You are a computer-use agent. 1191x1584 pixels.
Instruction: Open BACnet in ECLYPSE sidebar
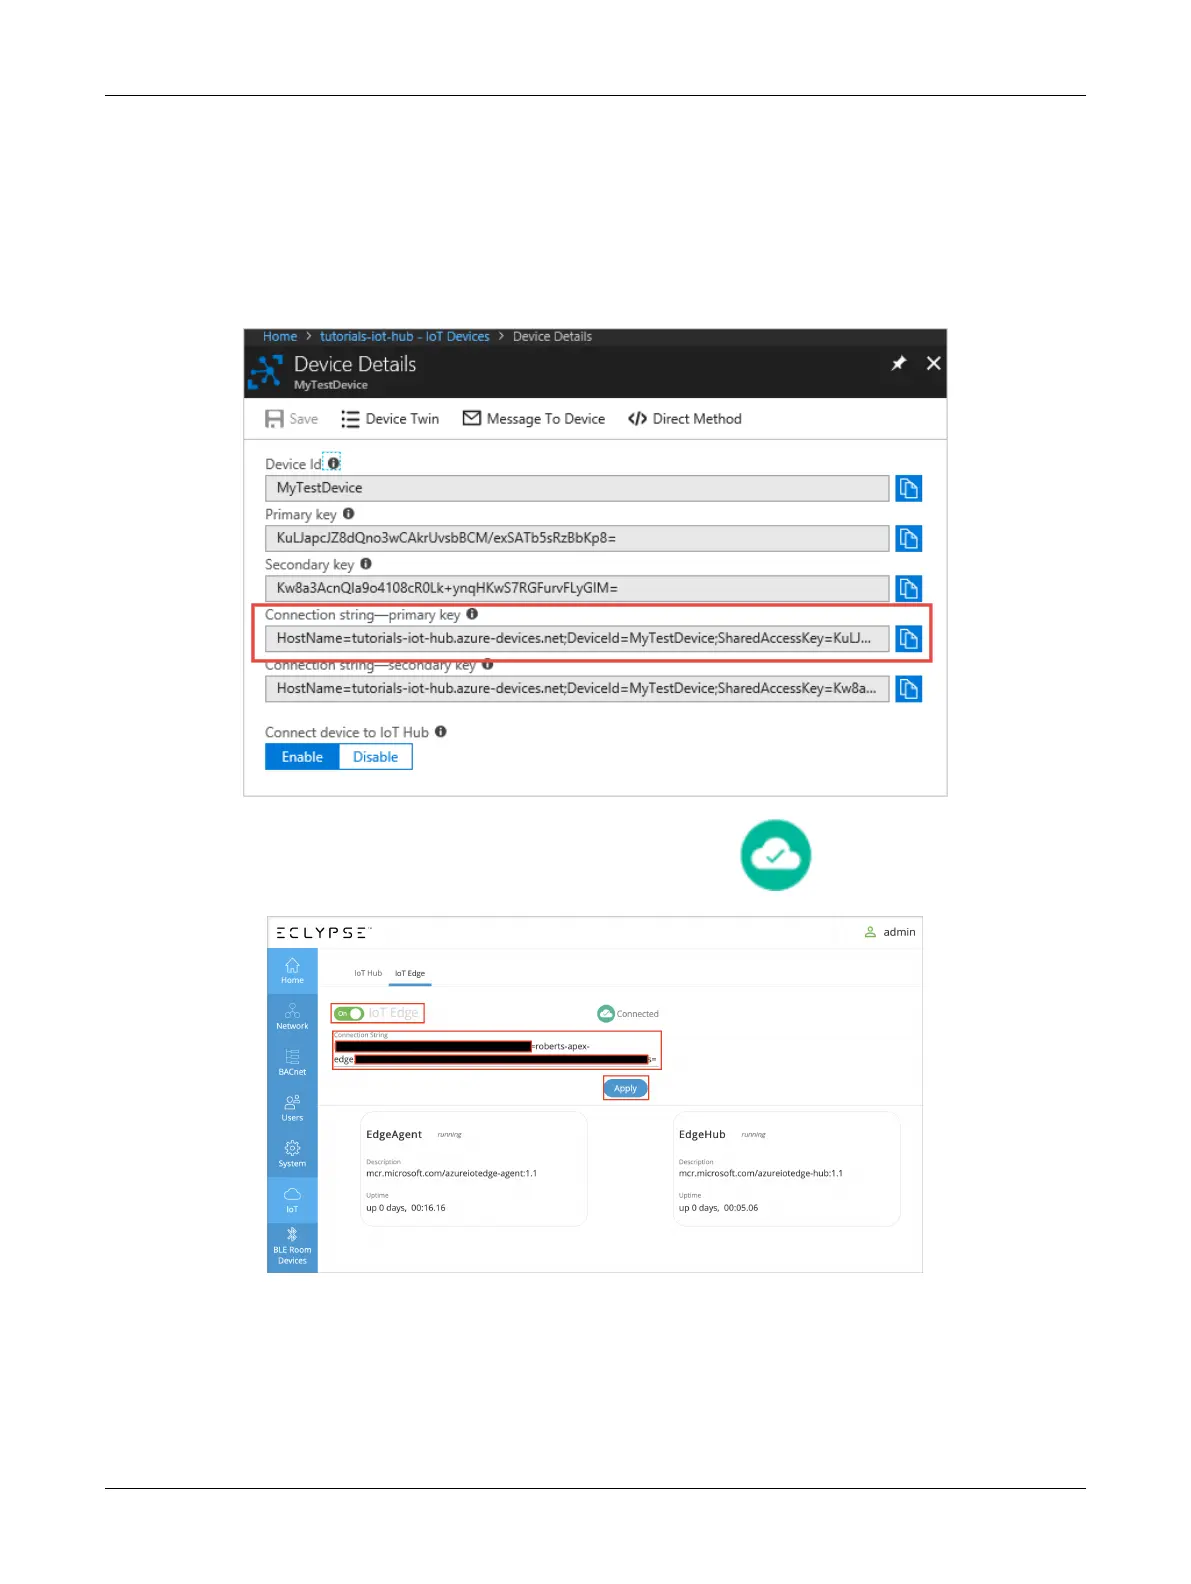pos(292,1063)
